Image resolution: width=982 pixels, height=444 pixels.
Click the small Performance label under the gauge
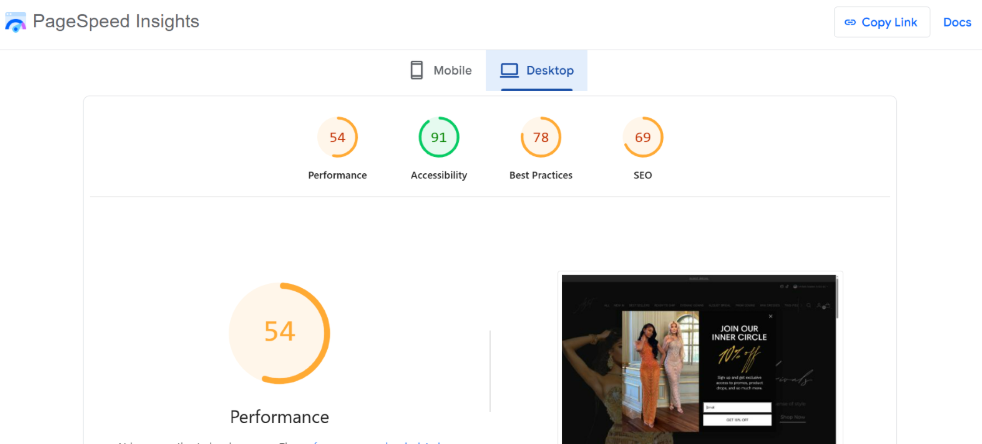pyautogui.click(x=337, y=175)
